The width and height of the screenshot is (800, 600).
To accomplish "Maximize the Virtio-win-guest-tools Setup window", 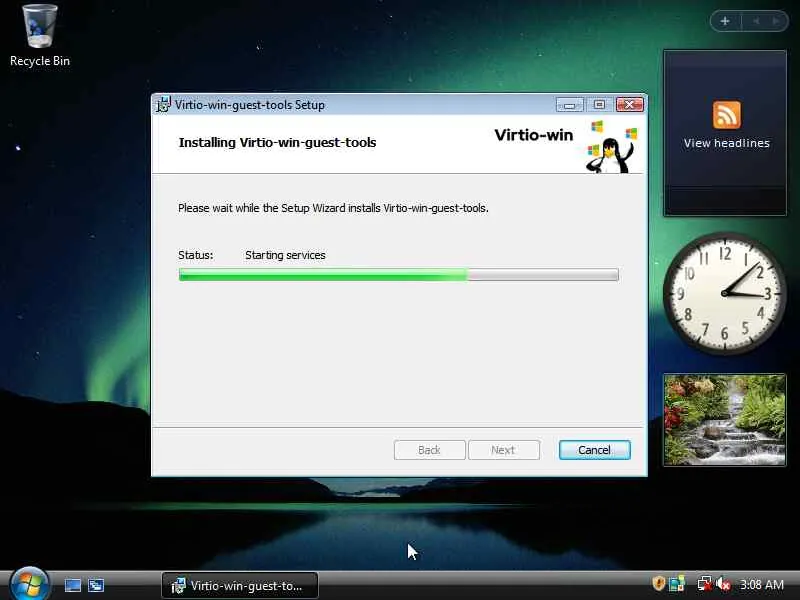I will tap(599, 105).
